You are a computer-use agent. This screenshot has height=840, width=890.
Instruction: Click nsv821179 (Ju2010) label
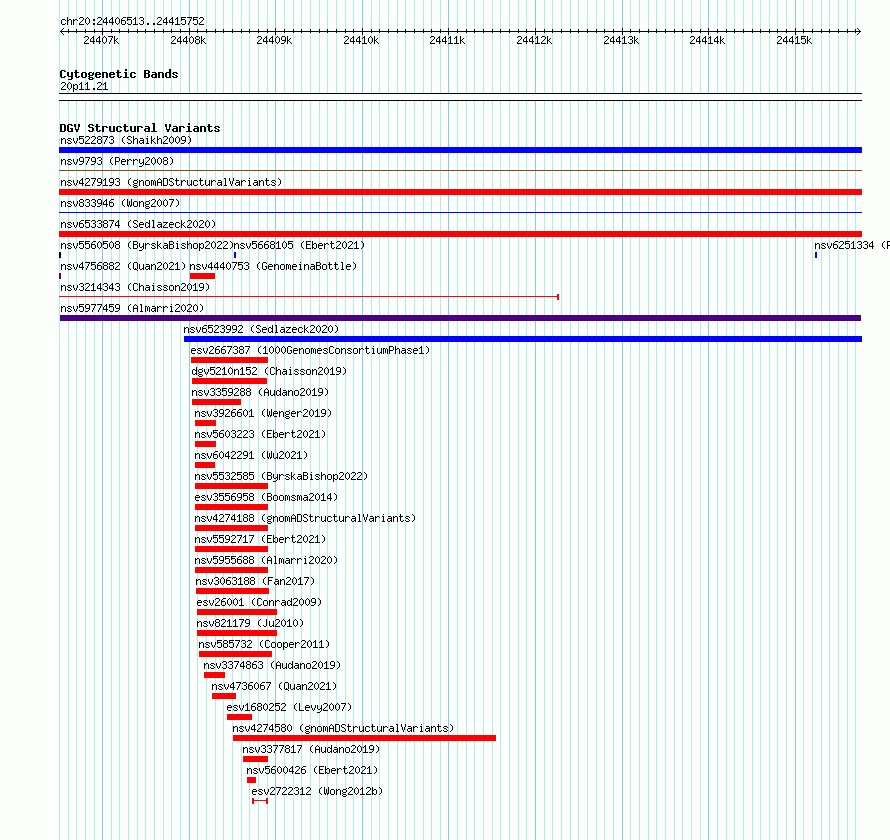250,623
